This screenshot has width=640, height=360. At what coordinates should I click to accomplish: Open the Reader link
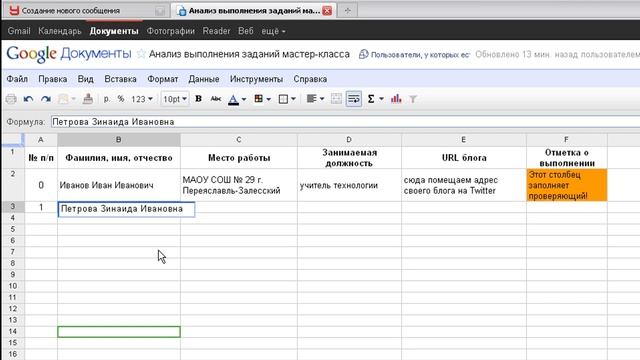(x=216, y=31)
